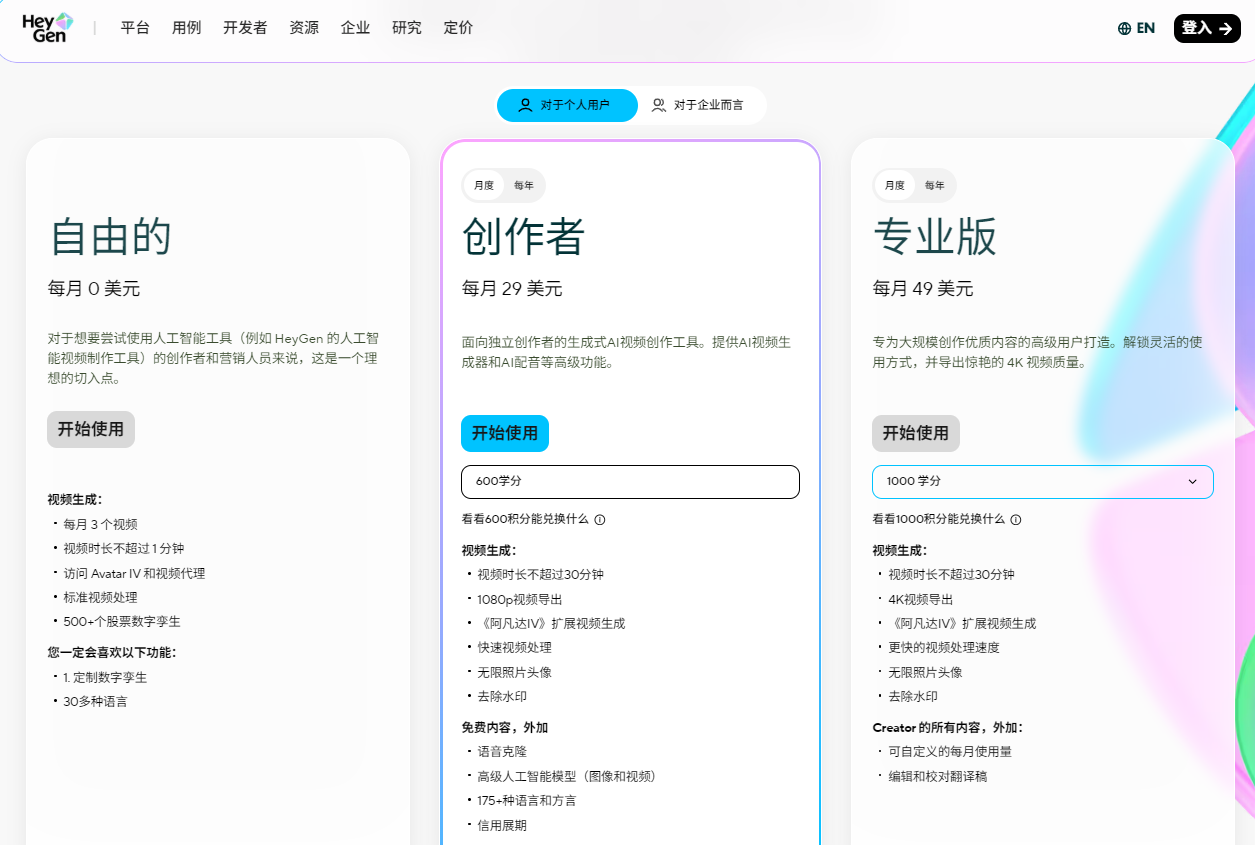Screen dimensions: 1255x845
Task: Click the 专业版 plan title
Action: click(x=935, y=237)
